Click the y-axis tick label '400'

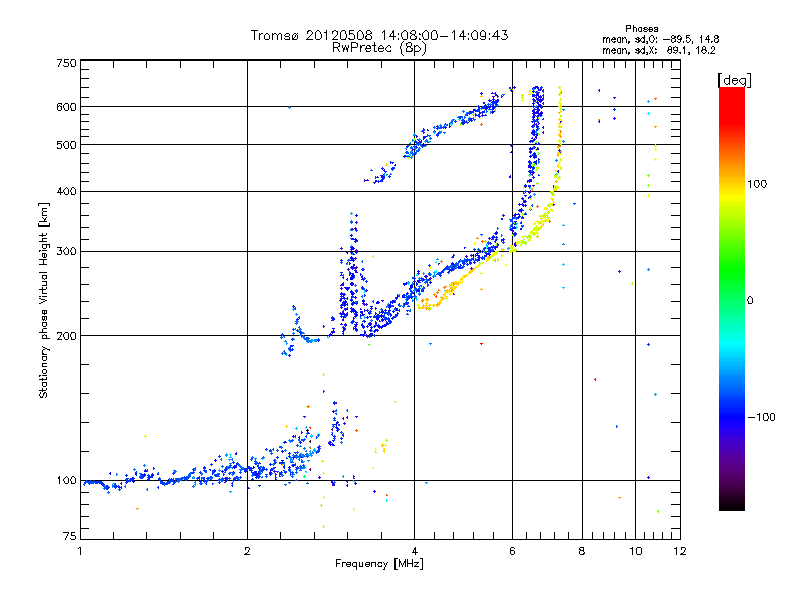(66, 192)
